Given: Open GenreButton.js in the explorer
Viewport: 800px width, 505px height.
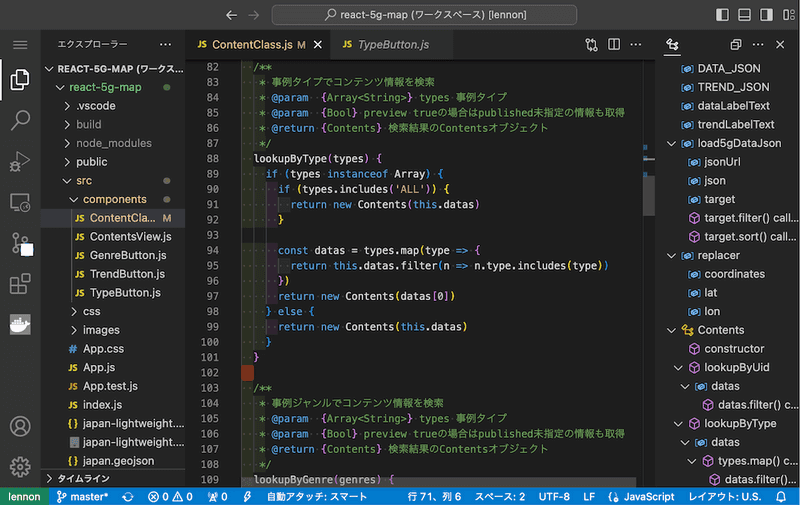Looking at the screenshot, I should click(x=128, y=255).
